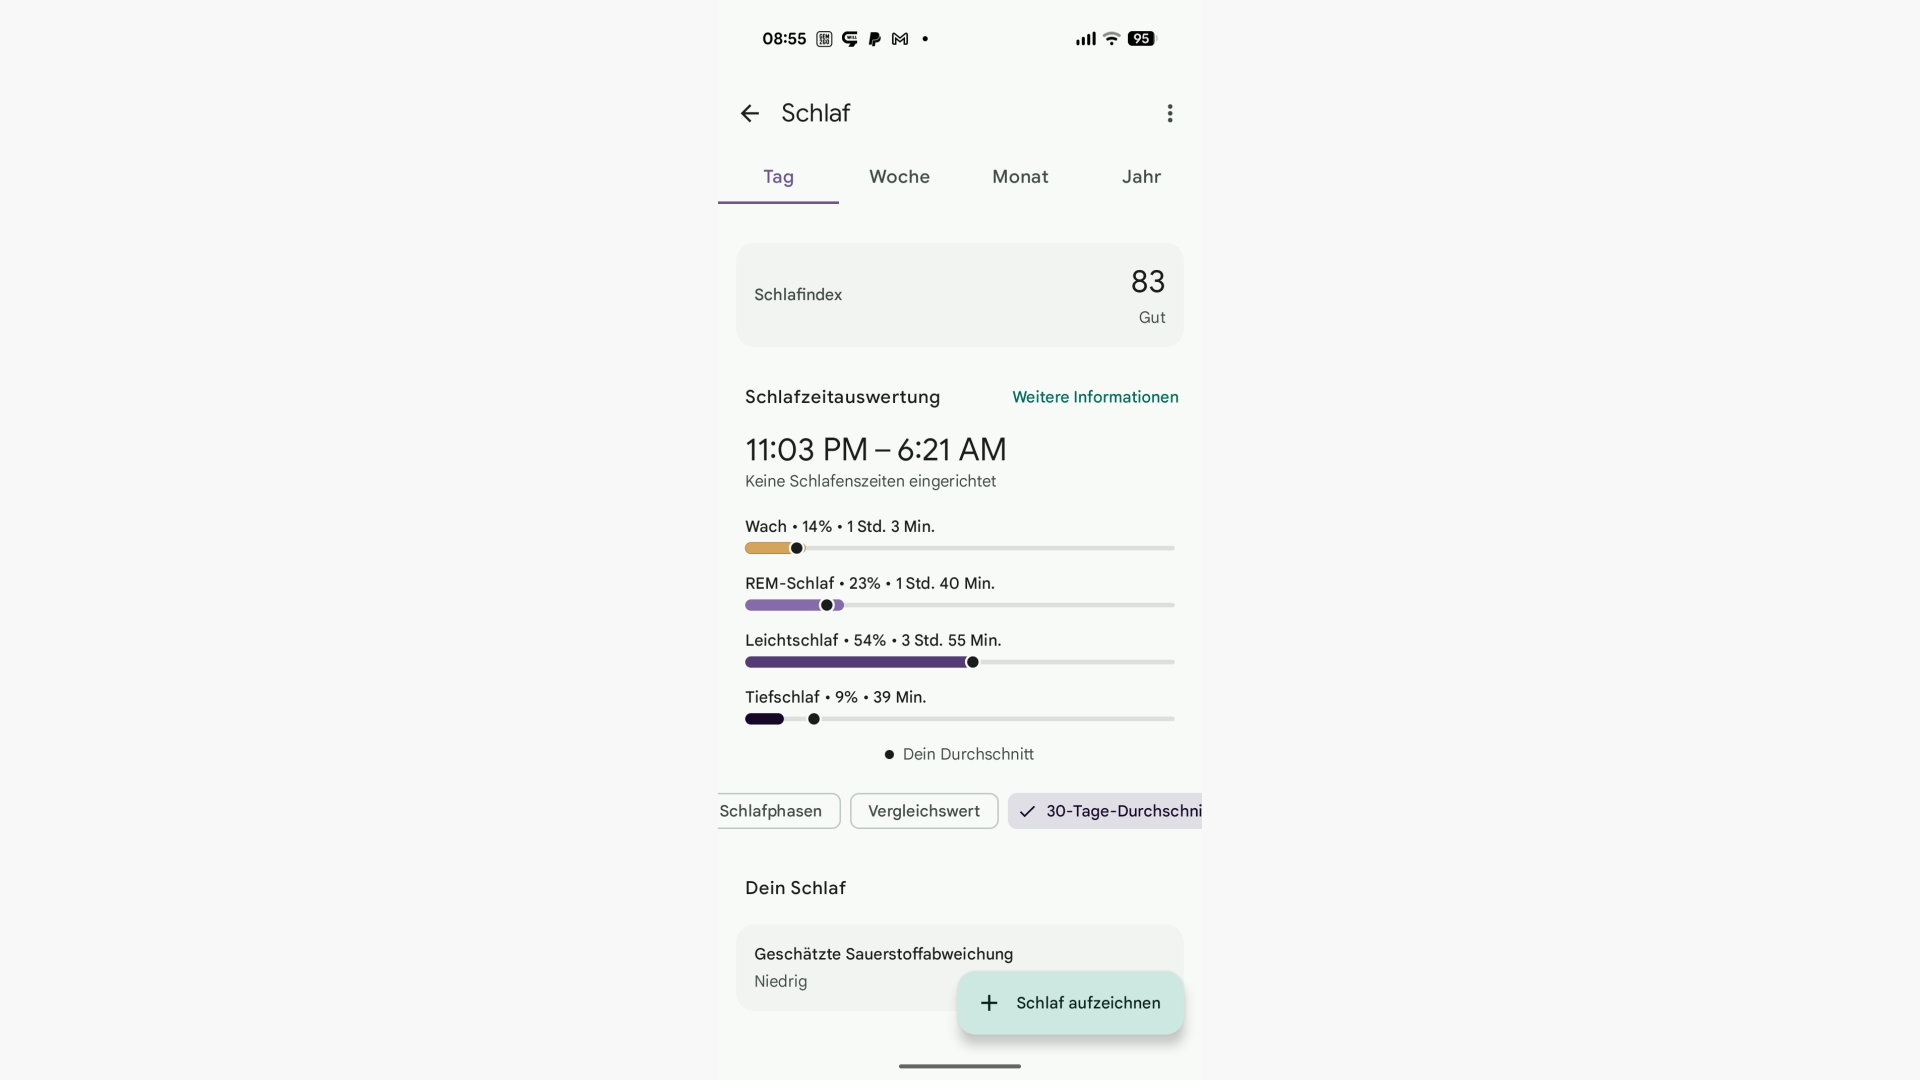
Task: Tap the battery indicator showing 95
Action: 1141,39
